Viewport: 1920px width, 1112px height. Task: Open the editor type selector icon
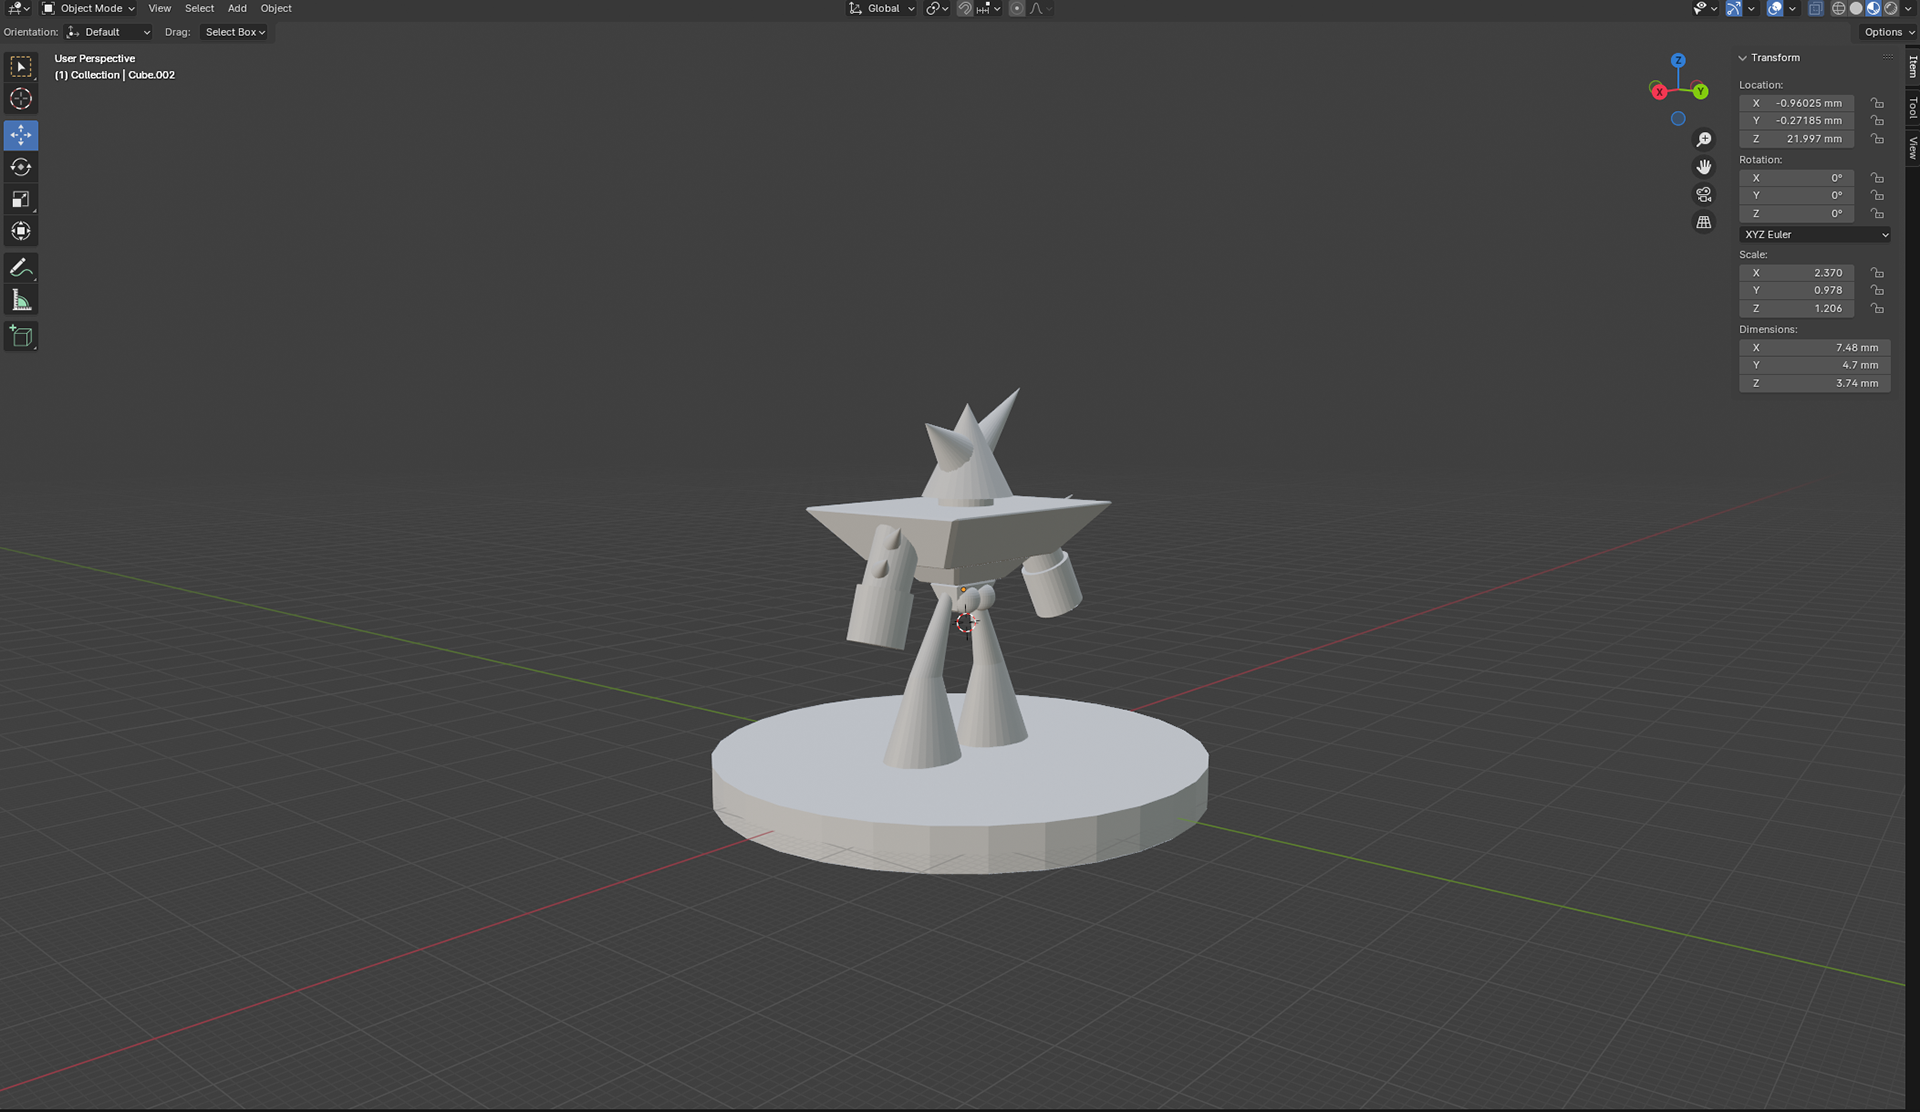pos(19,8)
